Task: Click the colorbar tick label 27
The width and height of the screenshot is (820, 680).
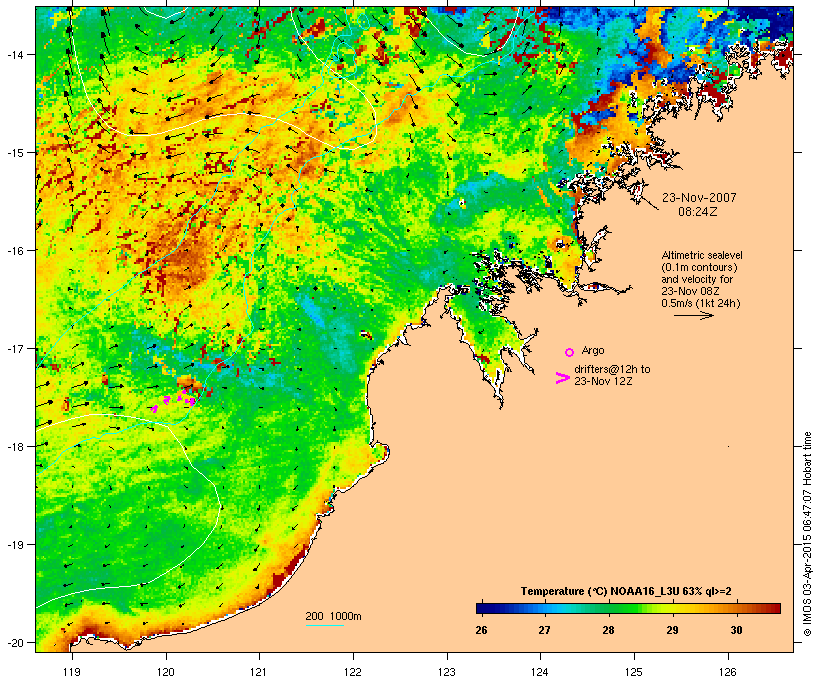Action: click(544, 630)
